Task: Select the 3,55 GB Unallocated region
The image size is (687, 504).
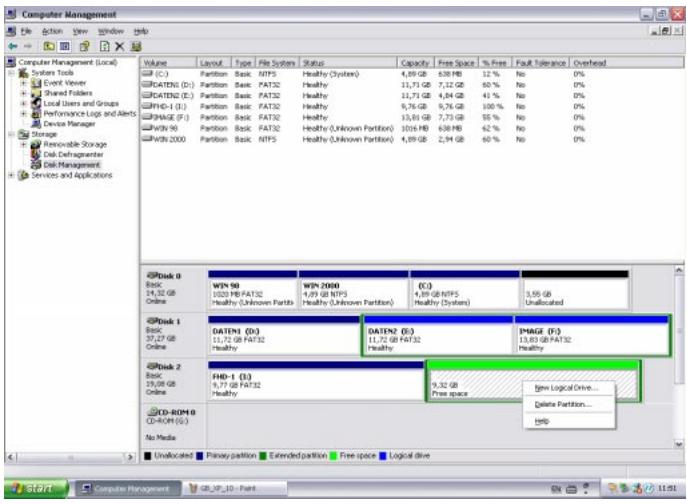Action: pos(575,290)
